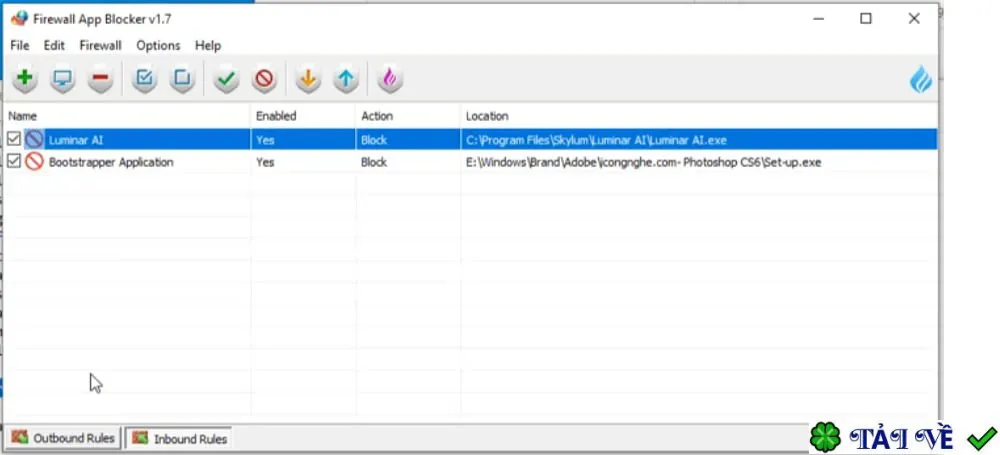Open the Help menu
This screenshot has height=455, width=1000.
[x=208, y=45]
